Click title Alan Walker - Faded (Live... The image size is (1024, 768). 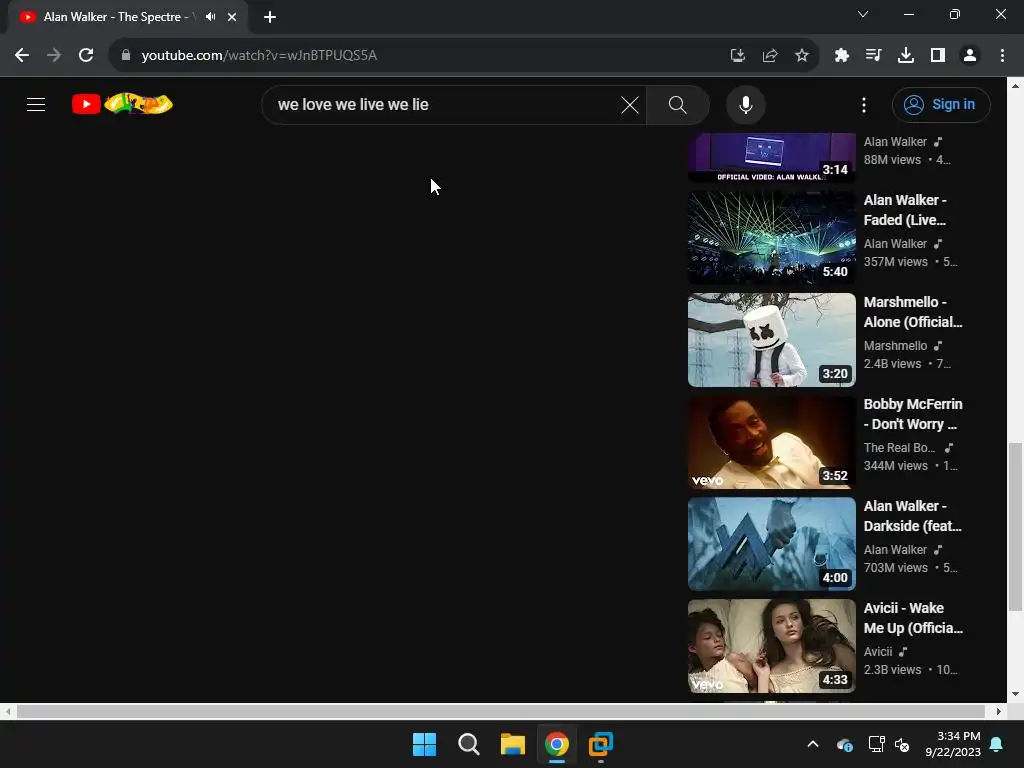(x=905, y=210)
